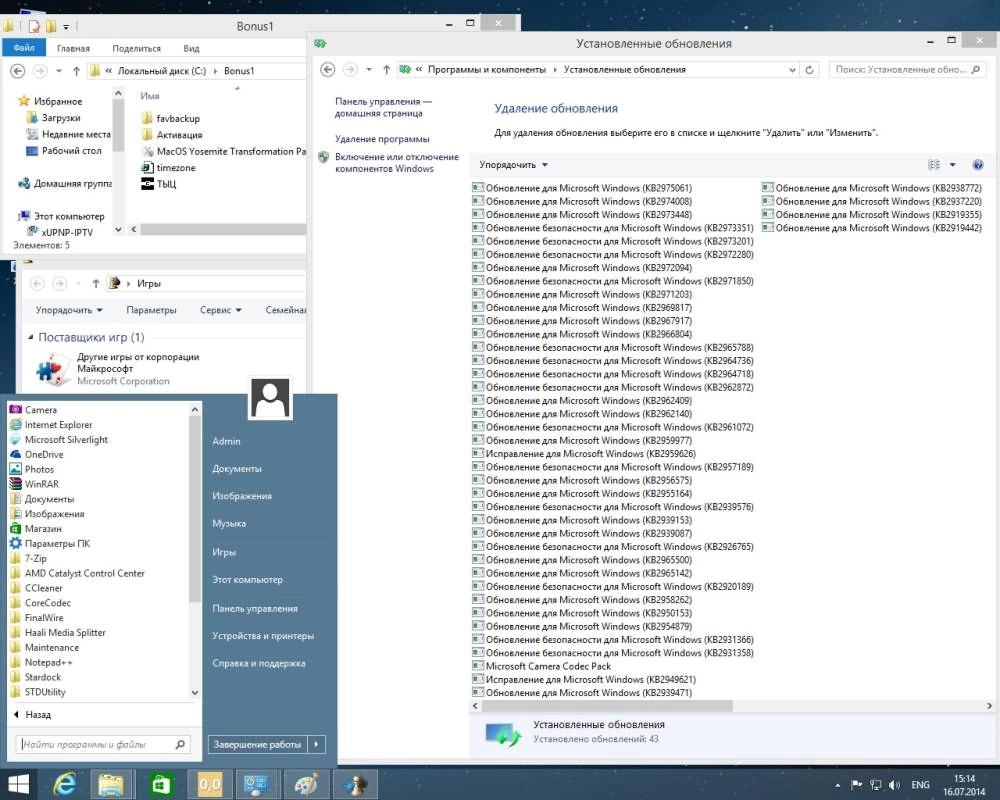Switch to Вид ribbon tab
The height and width of the screenshot is (800, 1000).
click(x=191, y=48)
